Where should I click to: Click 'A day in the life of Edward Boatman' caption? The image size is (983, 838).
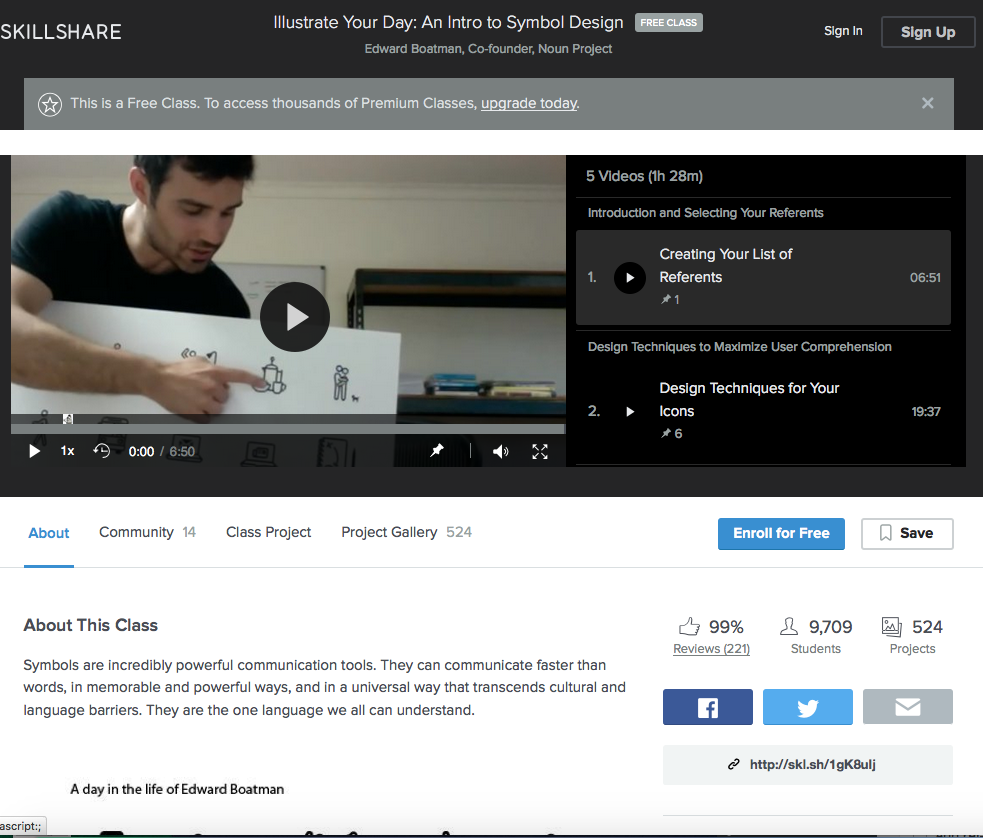(x=177, y=789)
